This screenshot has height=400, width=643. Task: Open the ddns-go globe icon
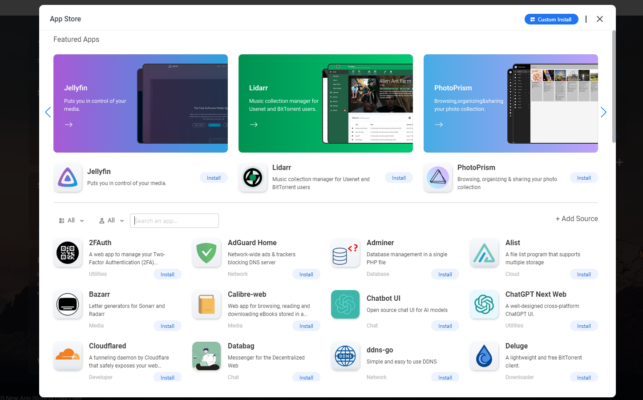[x=345, y=356]
